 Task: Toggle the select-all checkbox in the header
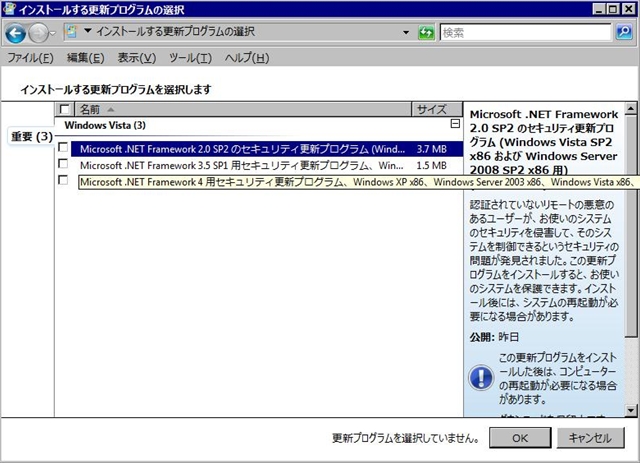[x=64, y=109]
